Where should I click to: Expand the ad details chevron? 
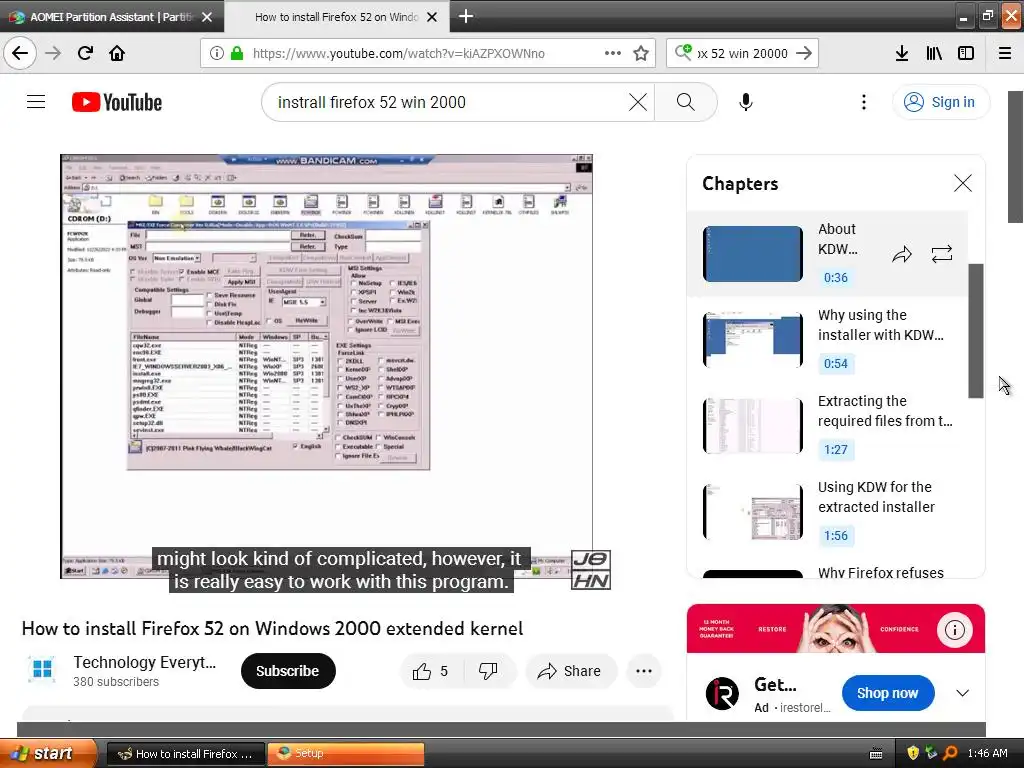[x=963, y=693]
